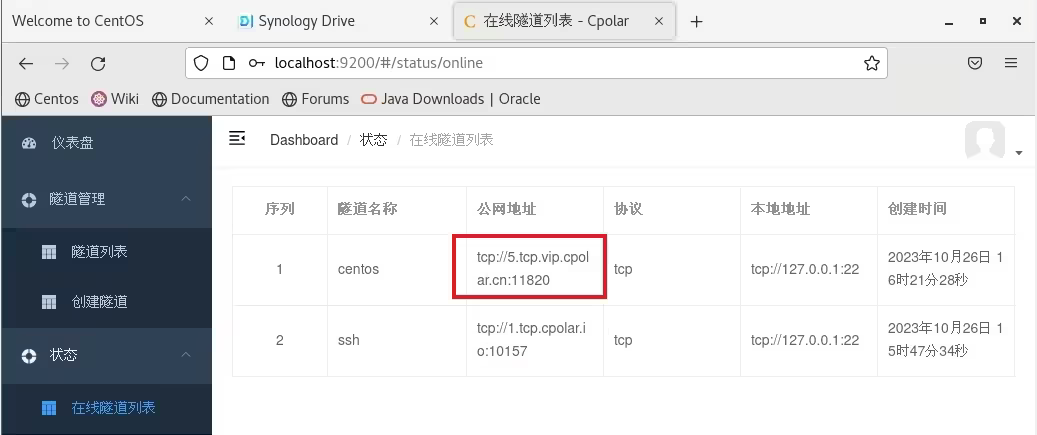Click the tcp://5.tcp.vip.cpolar.cn:11820 address
The width and height of the screenshot is (1037, 435).
pyautogui.click(x=532, y=268)
